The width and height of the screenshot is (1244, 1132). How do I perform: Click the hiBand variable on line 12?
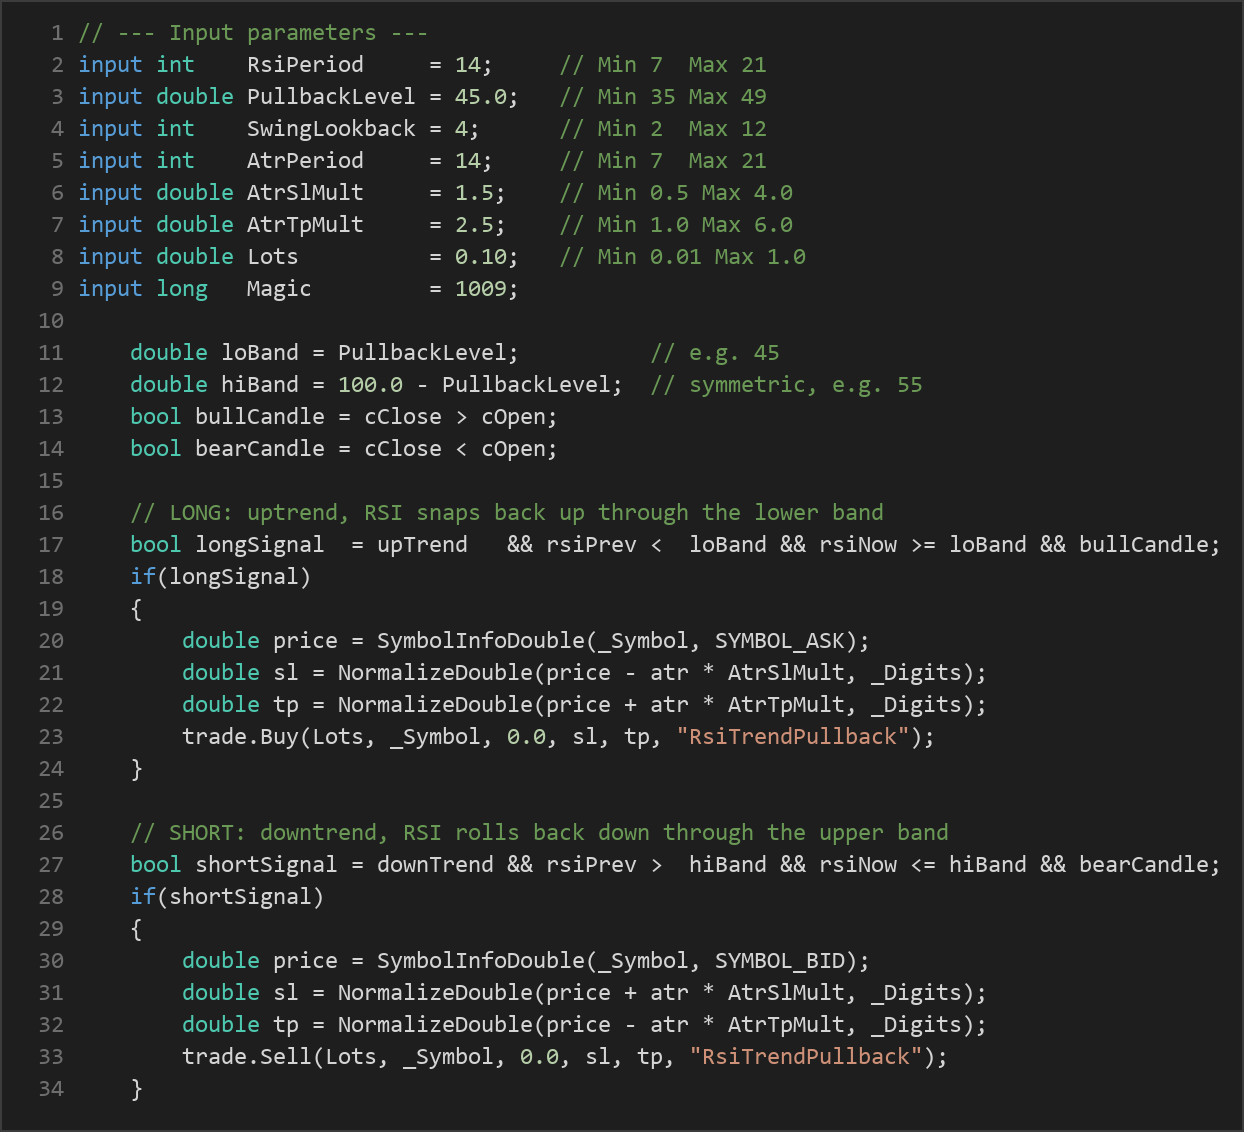click(x=260, y=384)
